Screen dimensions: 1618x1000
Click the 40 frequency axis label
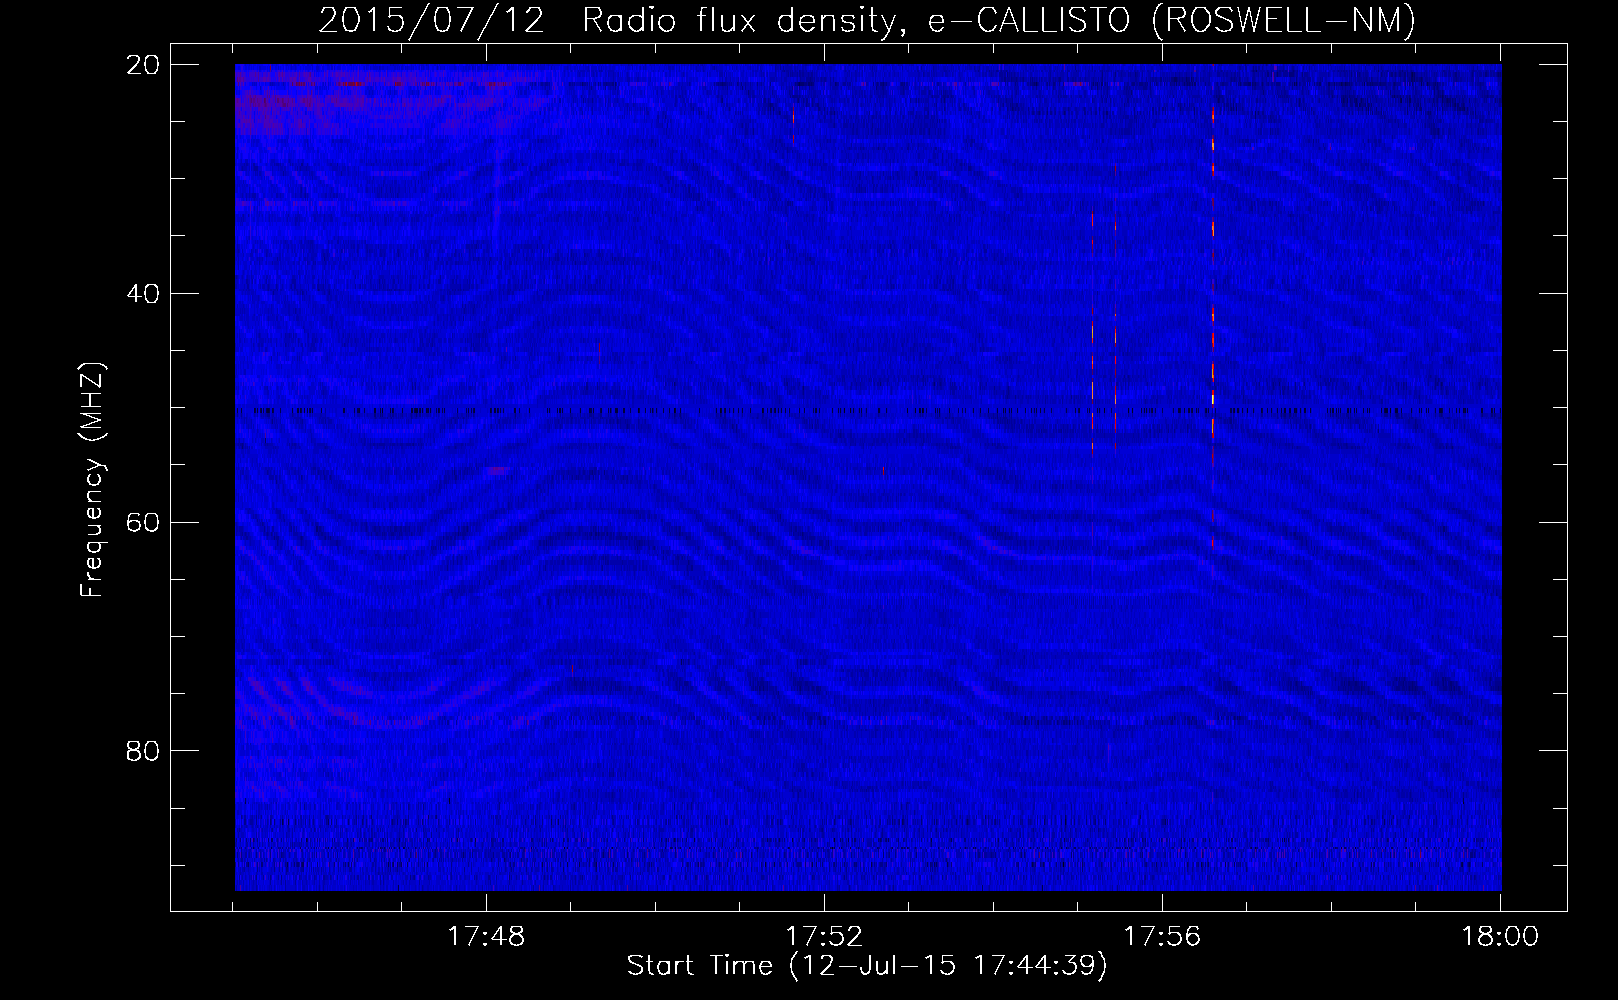143,294
